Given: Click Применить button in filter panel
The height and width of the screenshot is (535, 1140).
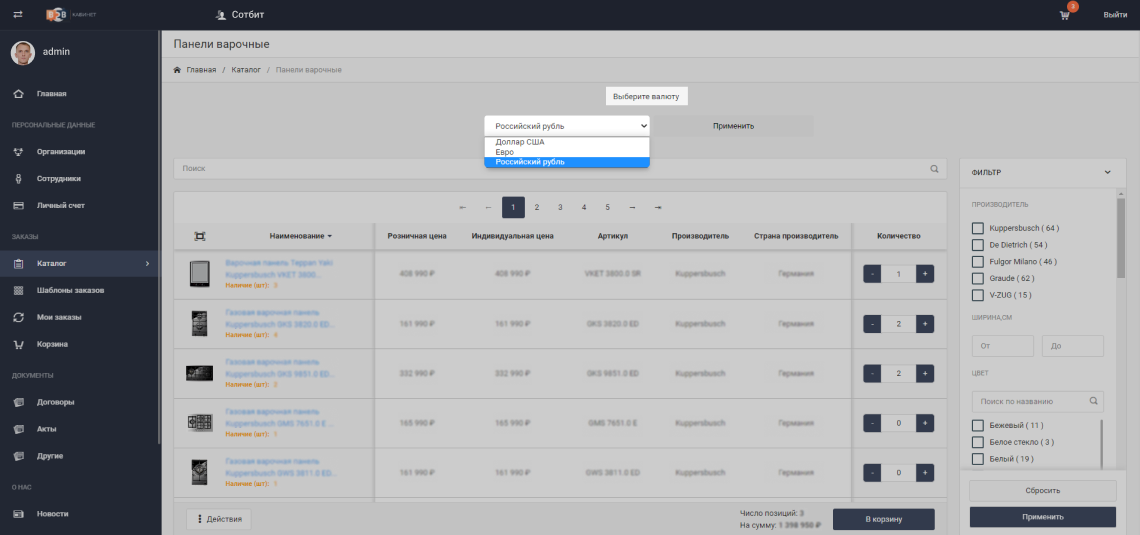Looking at the screenshot, I should [x=1043, y=517].
